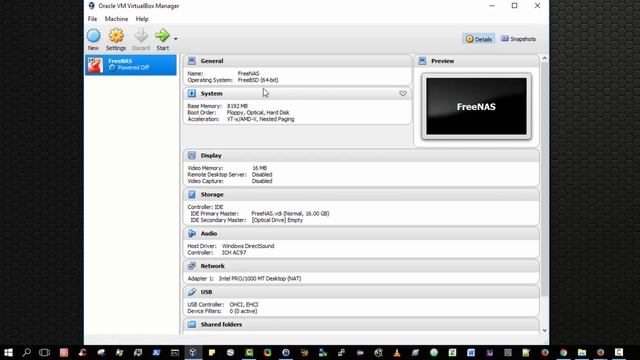
Task: Click the Display section icon
Action: pyautogui.click(x=191, y=156)
